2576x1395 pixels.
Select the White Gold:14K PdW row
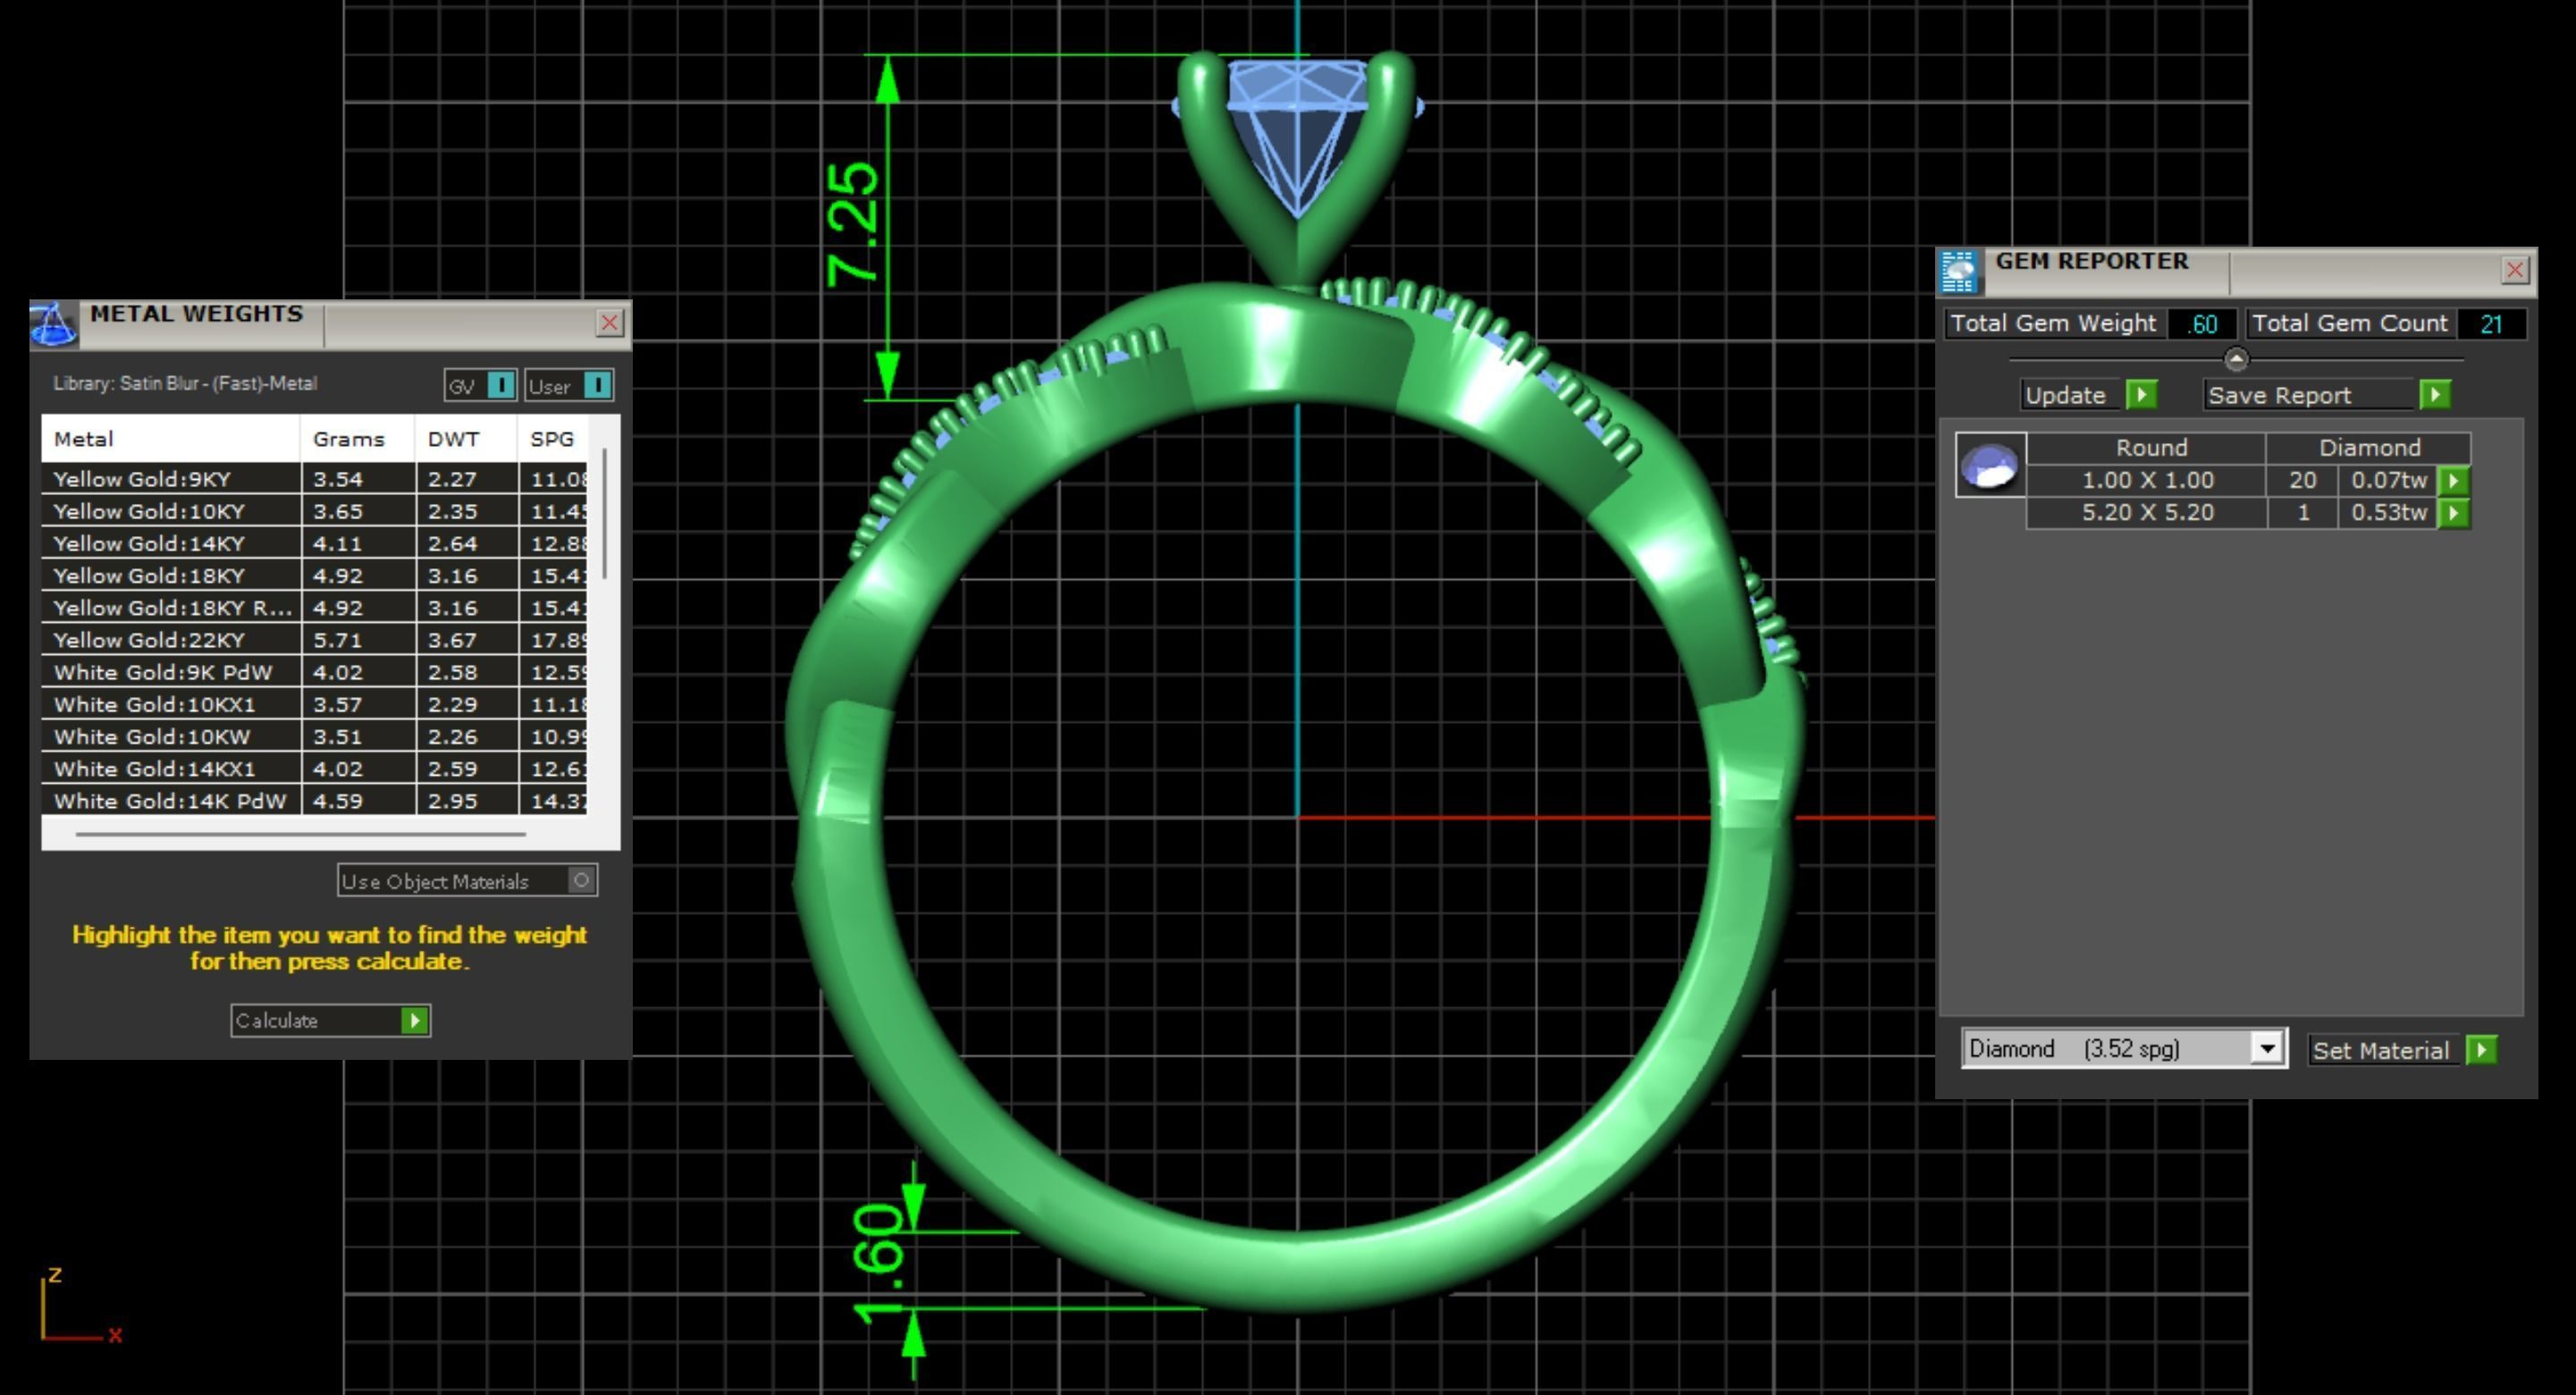point(314,800)
